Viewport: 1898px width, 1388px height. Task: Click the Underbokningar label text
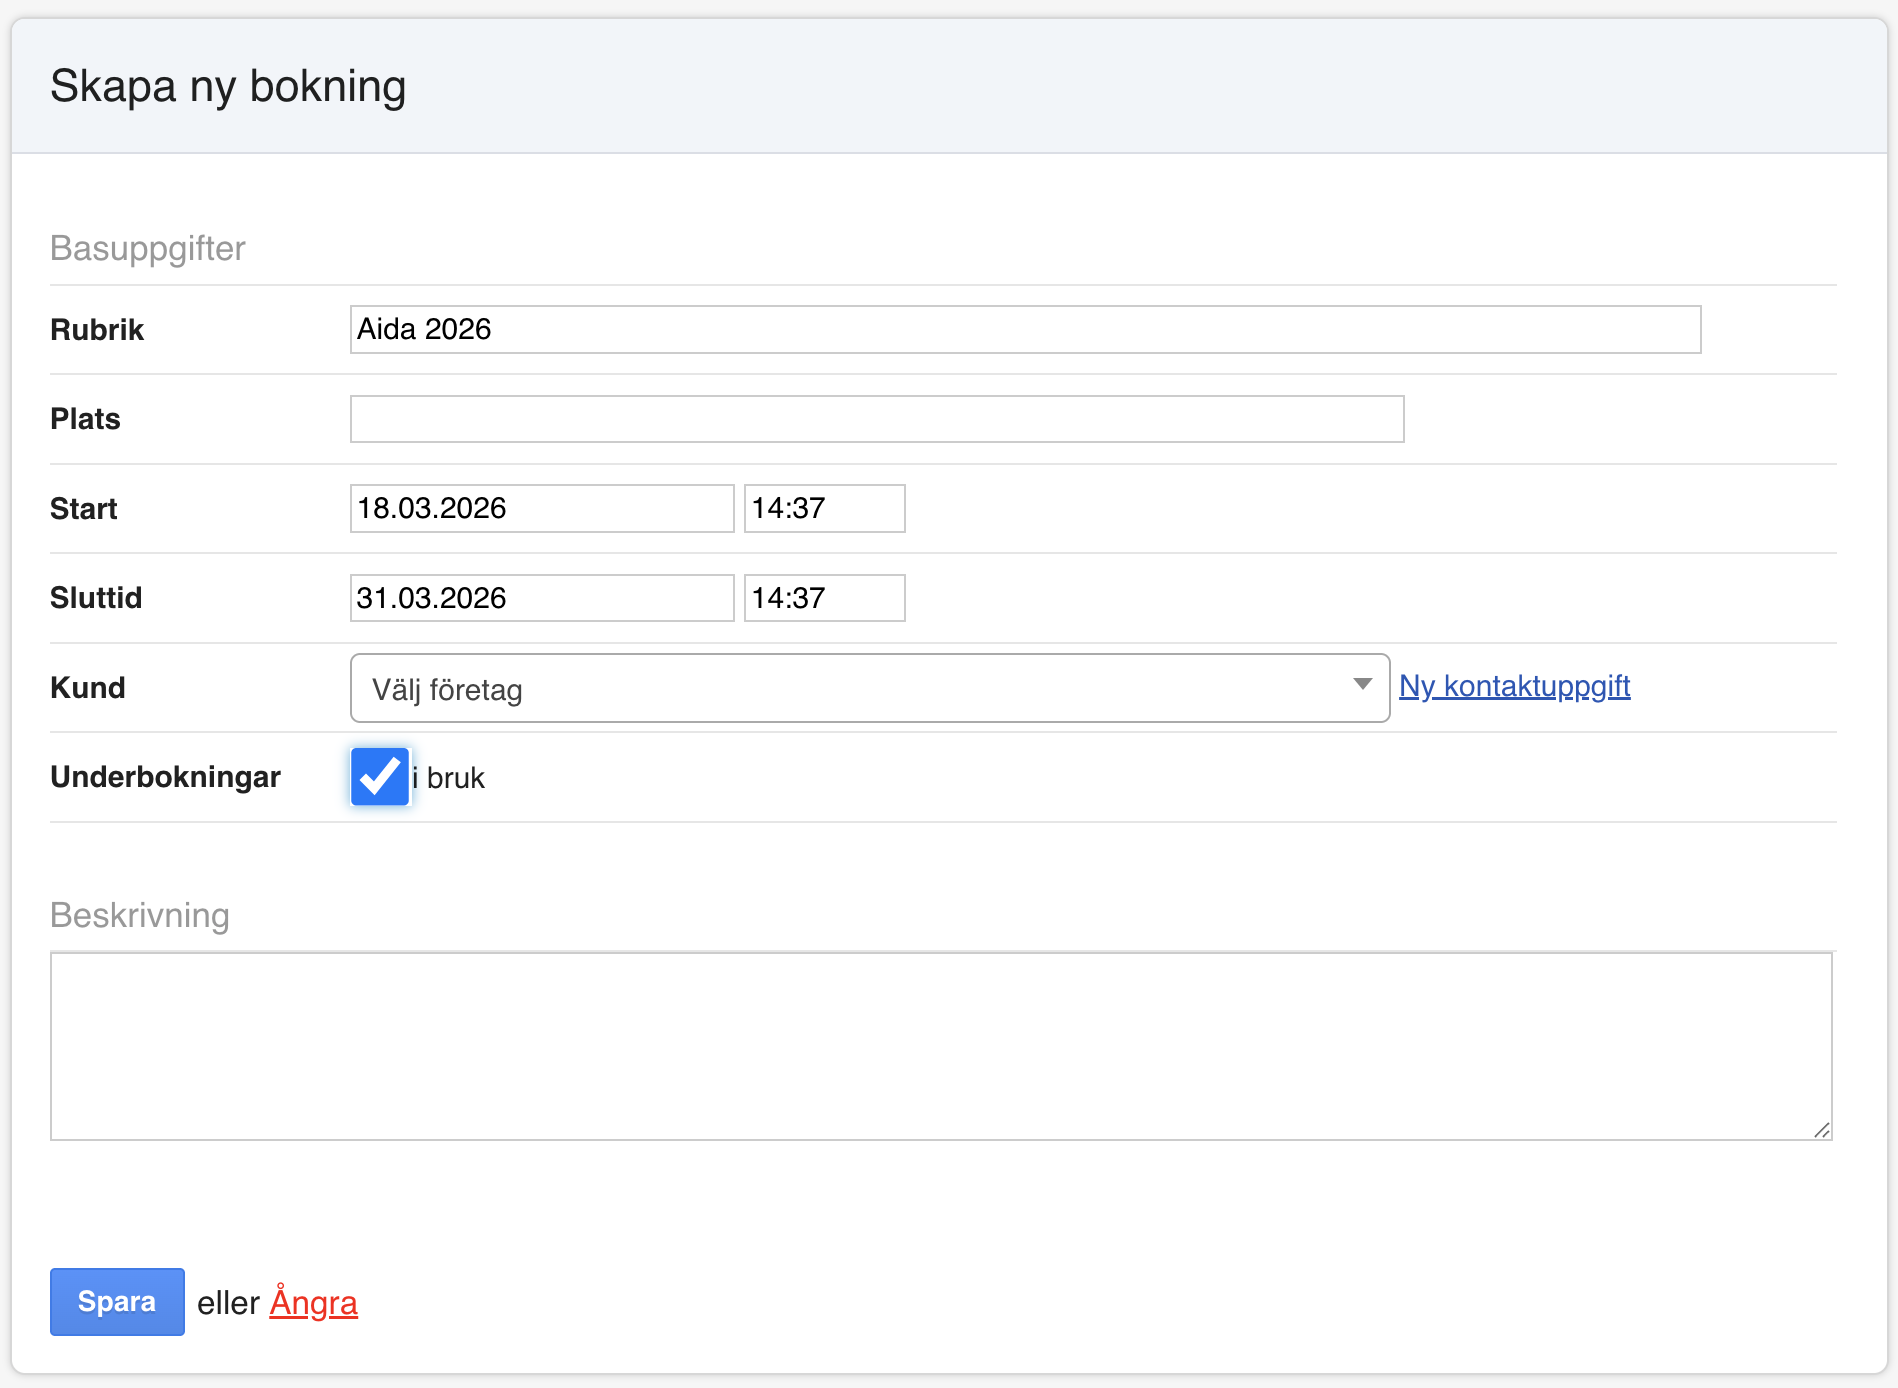[x=165, y=777]
